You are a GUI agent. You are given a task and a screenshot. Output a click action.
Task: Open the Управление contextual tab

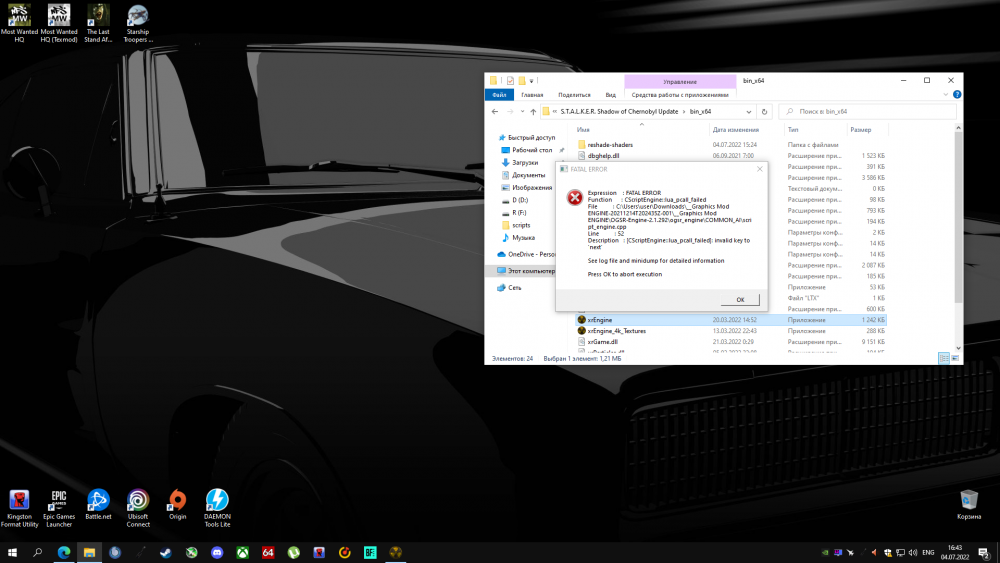pyautogui.click(x=680, y=80)
